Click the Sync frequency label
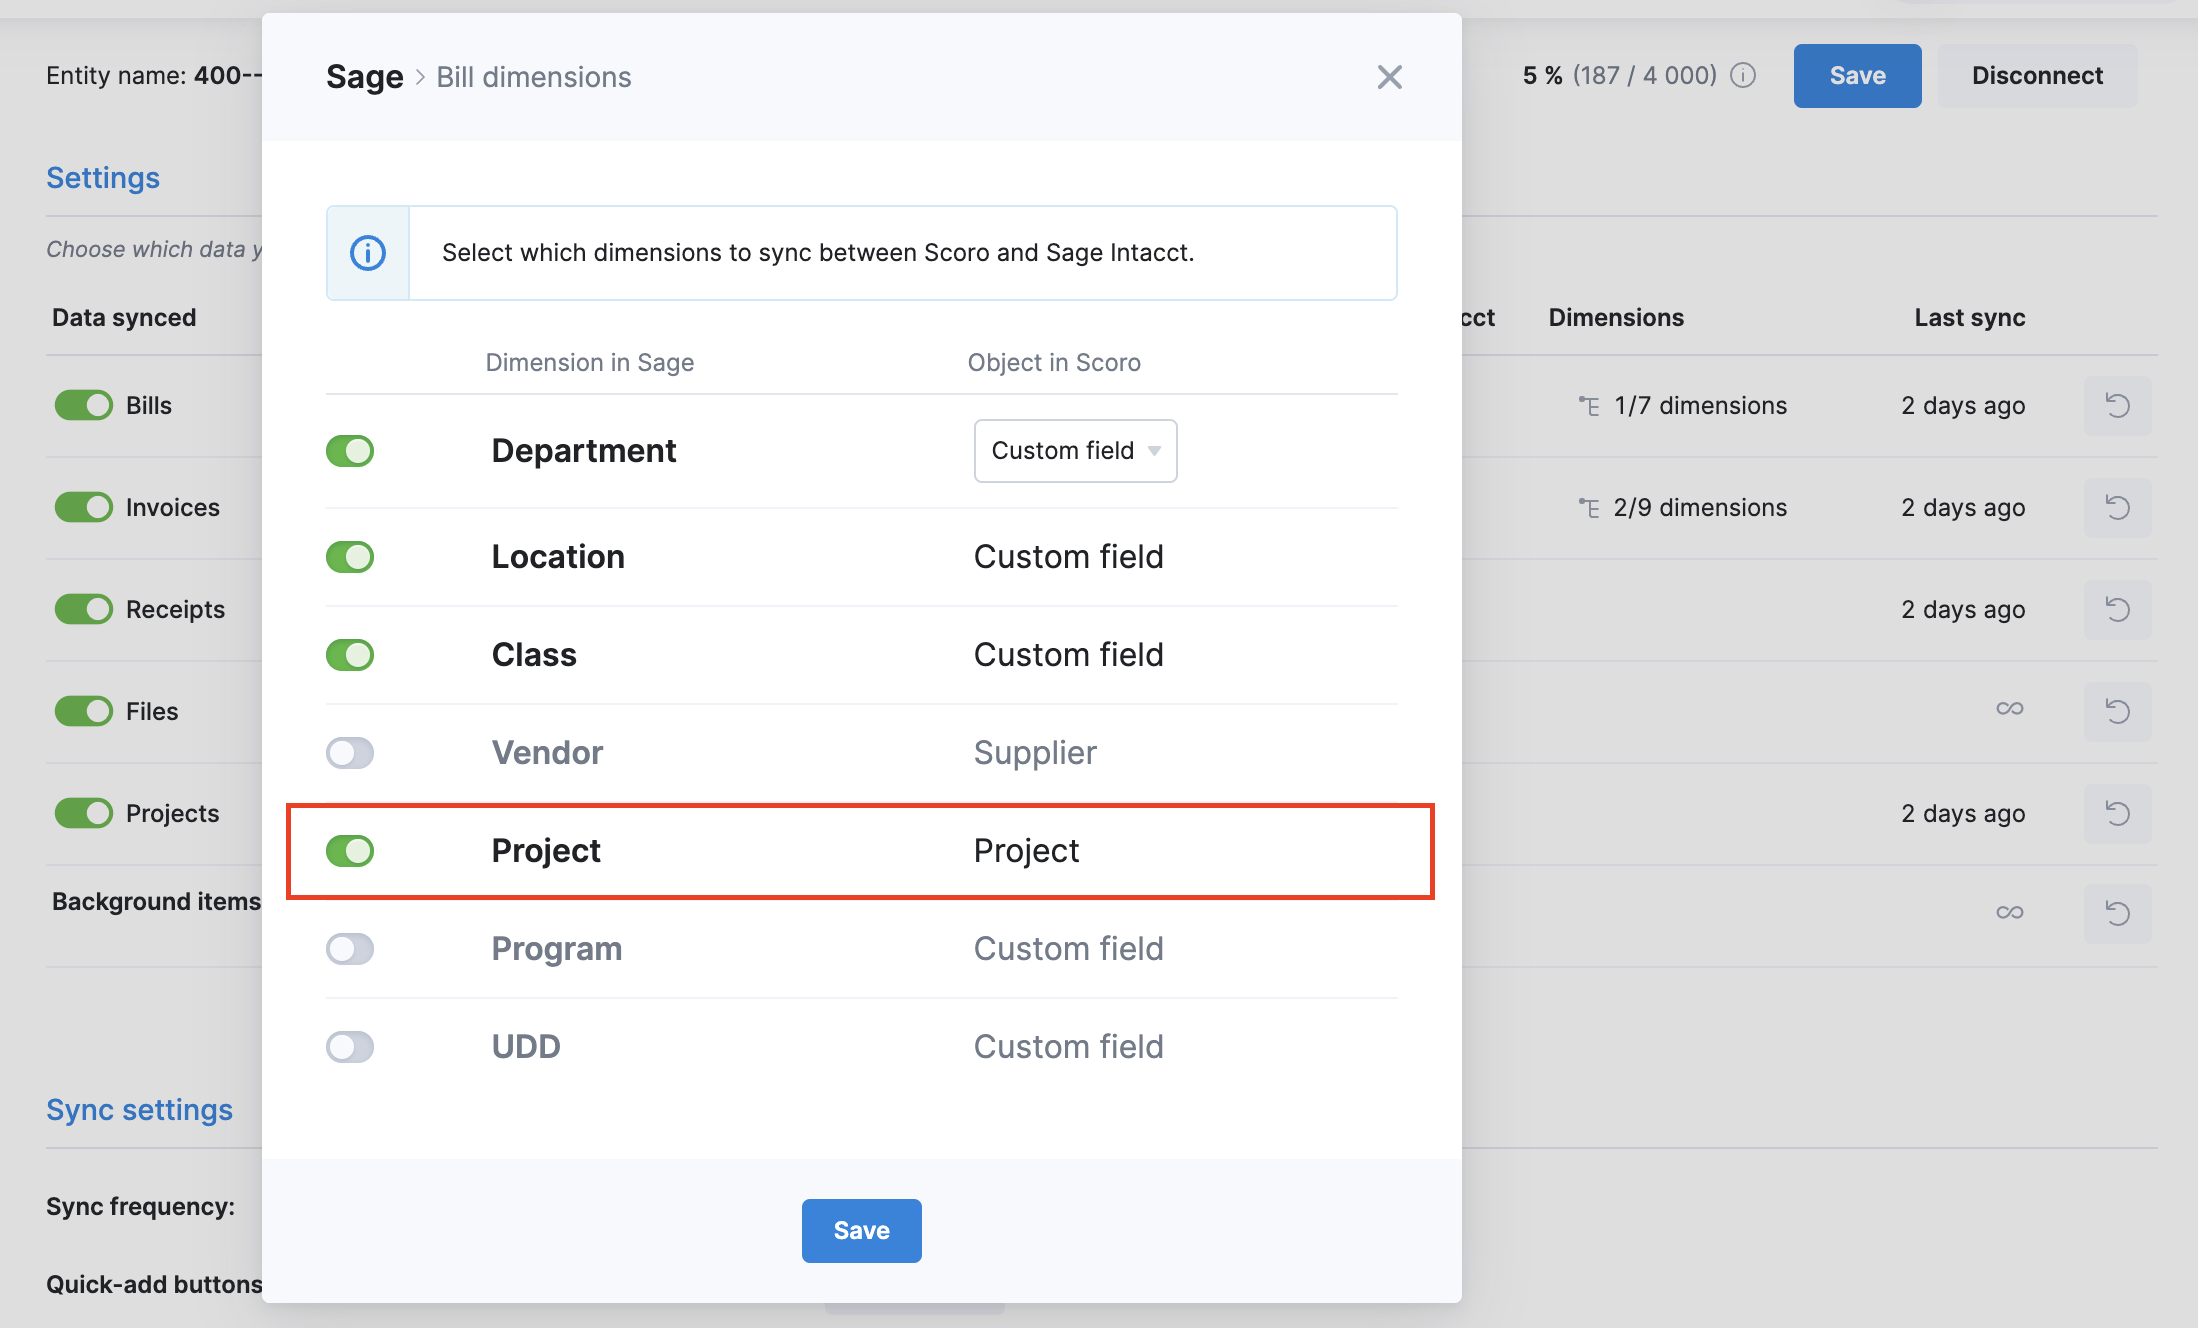The height and width of the screenshot is (1328, 2198). pyautogui.click(x=141, y=1207)
